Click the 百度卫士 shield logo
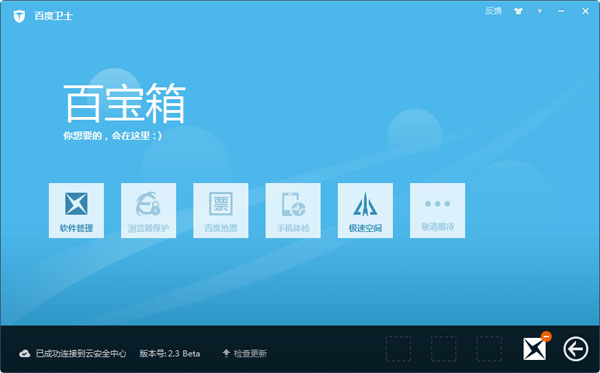The image size is (600, 373). [x=19, y=16]
